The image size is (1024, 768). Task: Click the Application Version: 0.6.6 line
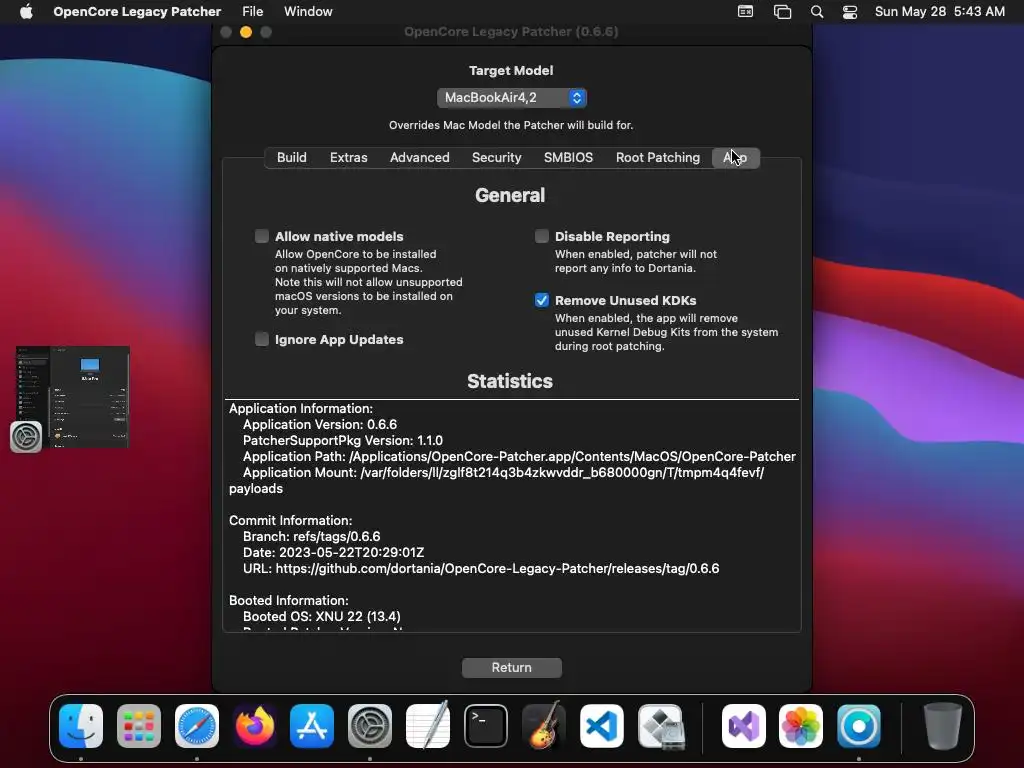coord(320,424)
